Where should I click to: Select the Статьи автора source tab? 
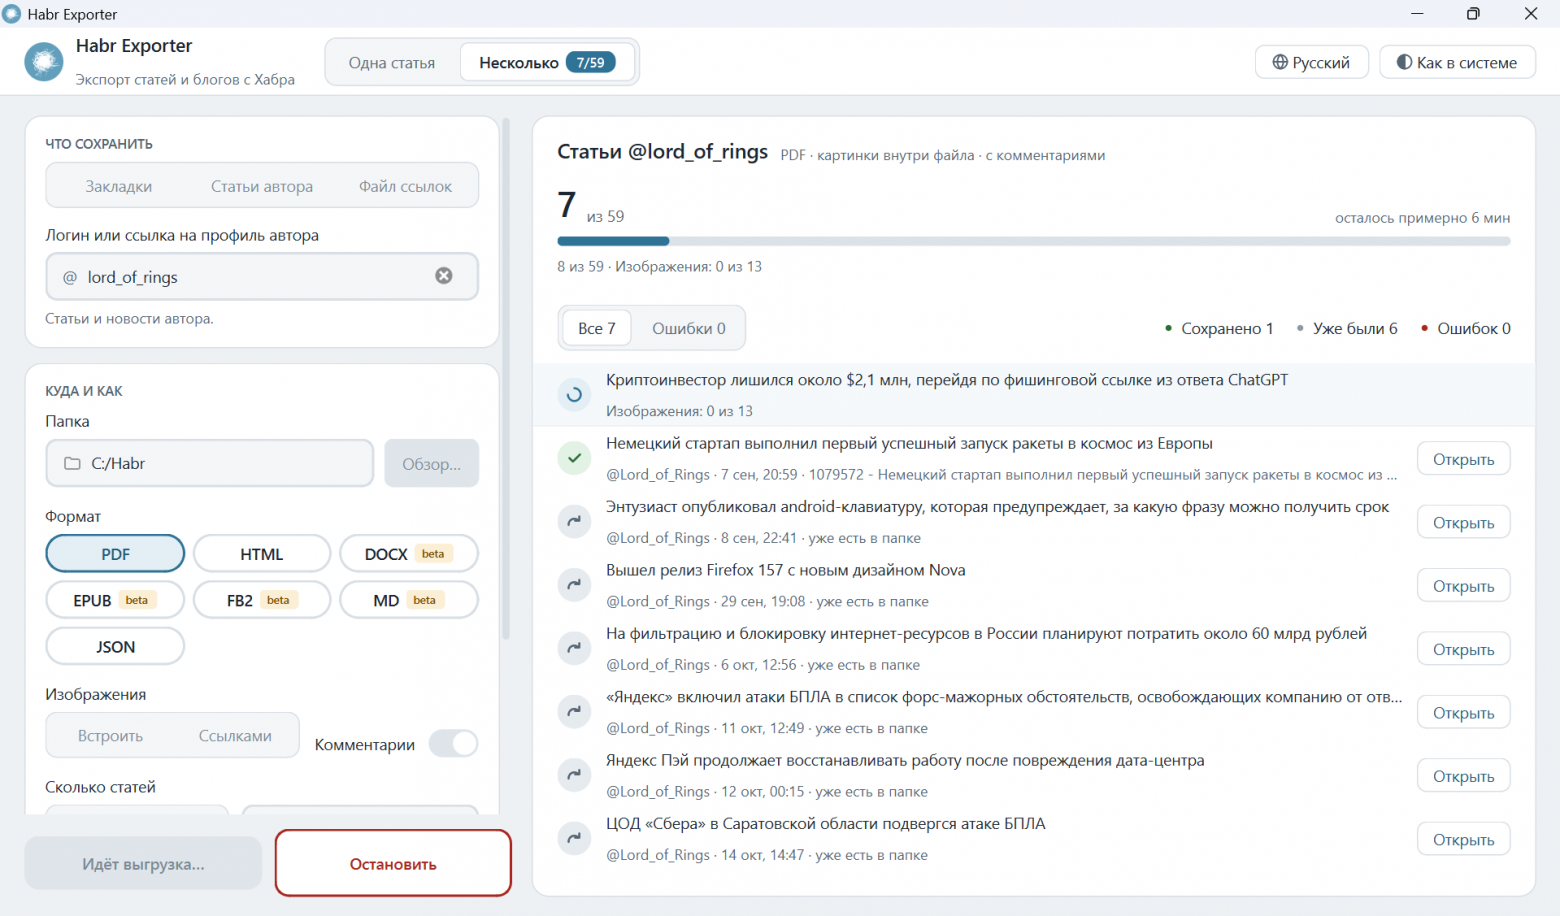coord(262,186)
